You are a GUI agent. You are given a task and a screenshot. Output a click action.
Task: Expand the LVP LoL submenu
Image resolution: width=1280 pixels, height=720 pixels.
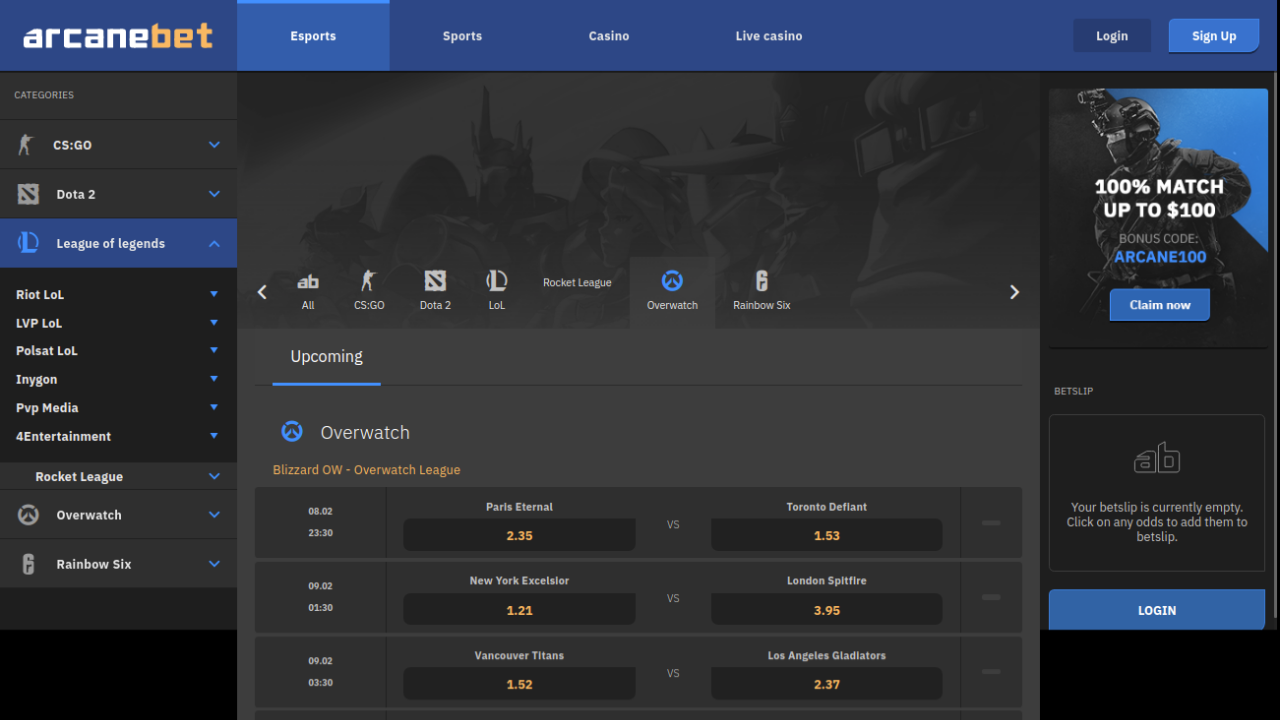tap(214, 322)
